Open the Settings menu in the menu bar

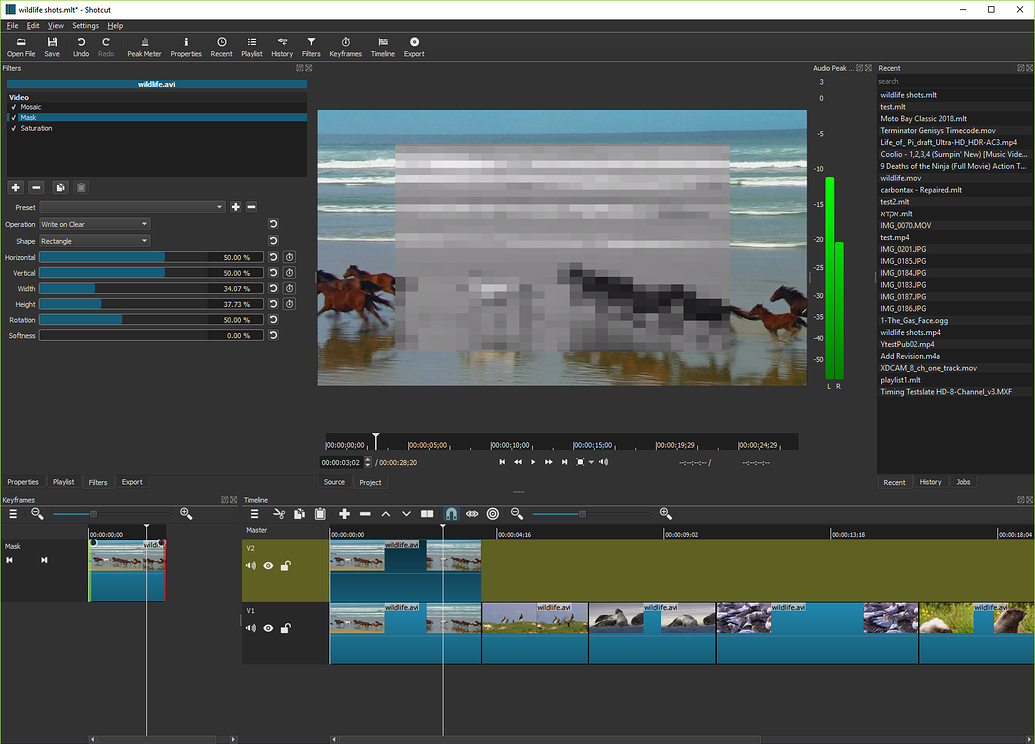pyautogui.click(x=85, y=26)
